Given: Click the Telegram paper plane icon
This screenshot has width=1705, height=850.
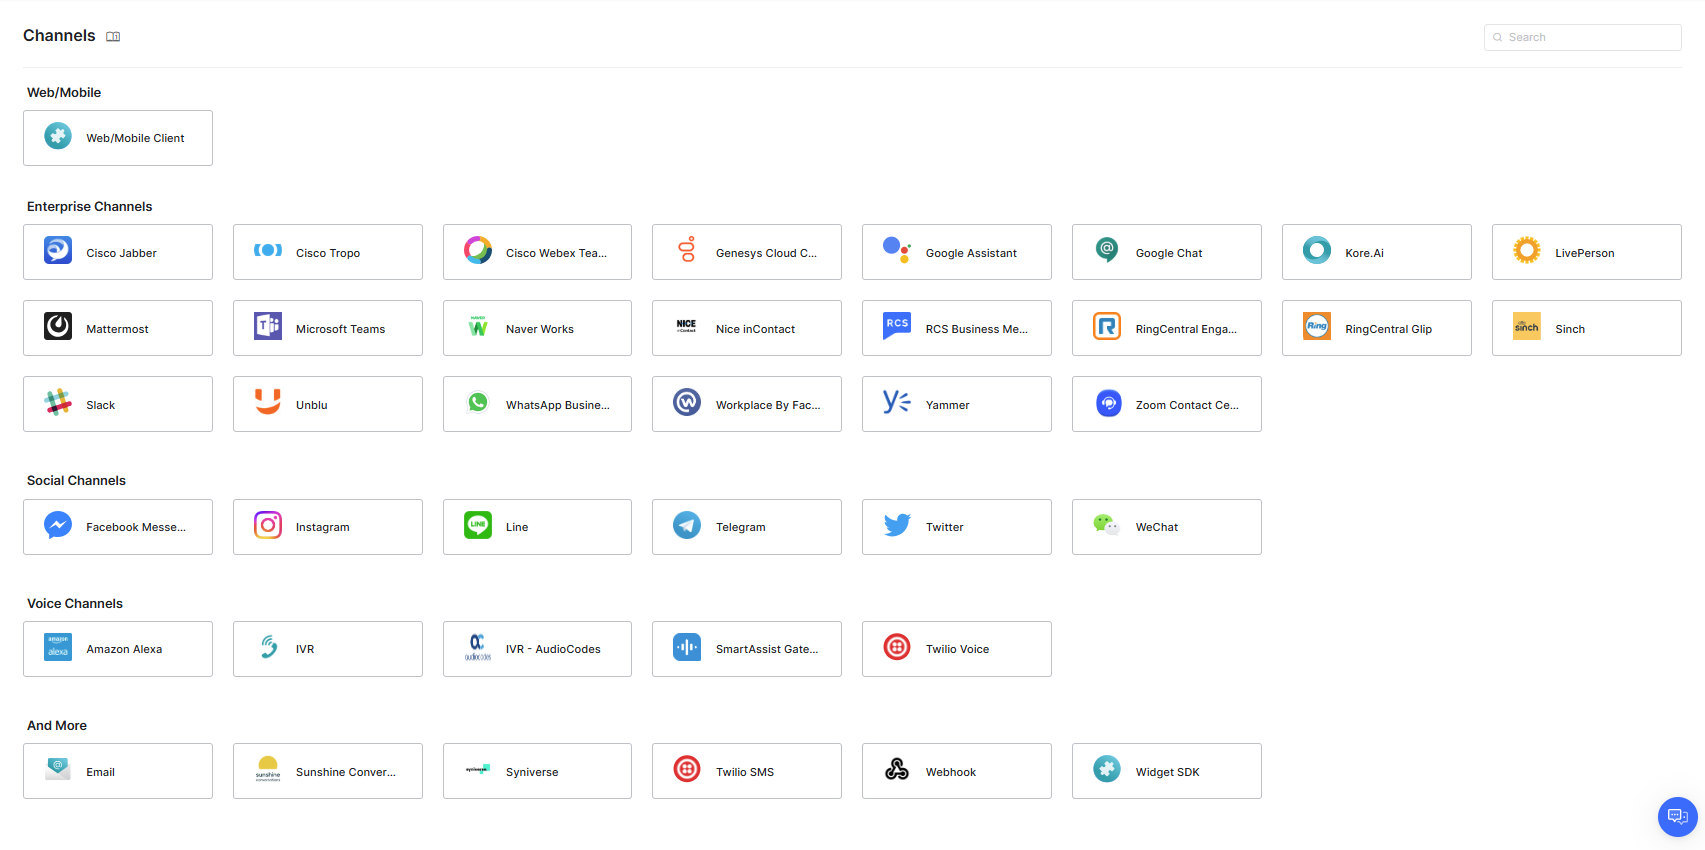Looking at the screenshot, I should (687, 525).
